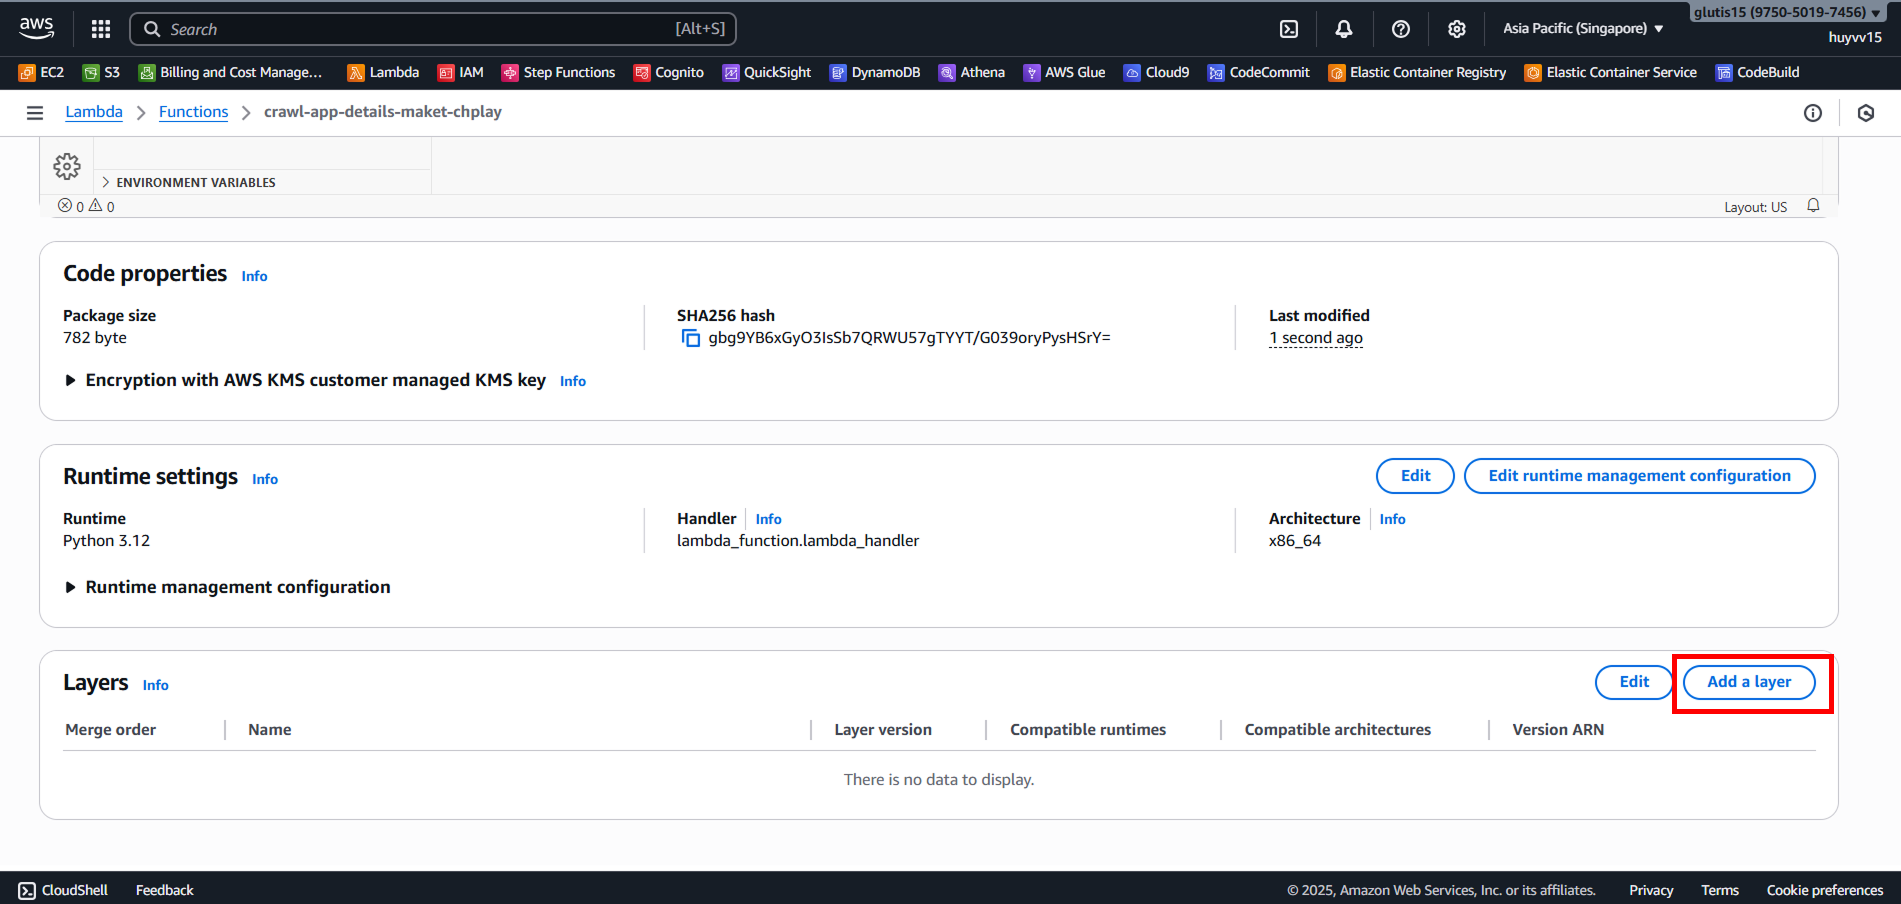Expand Runtime management configuration section

pos(71,587)
